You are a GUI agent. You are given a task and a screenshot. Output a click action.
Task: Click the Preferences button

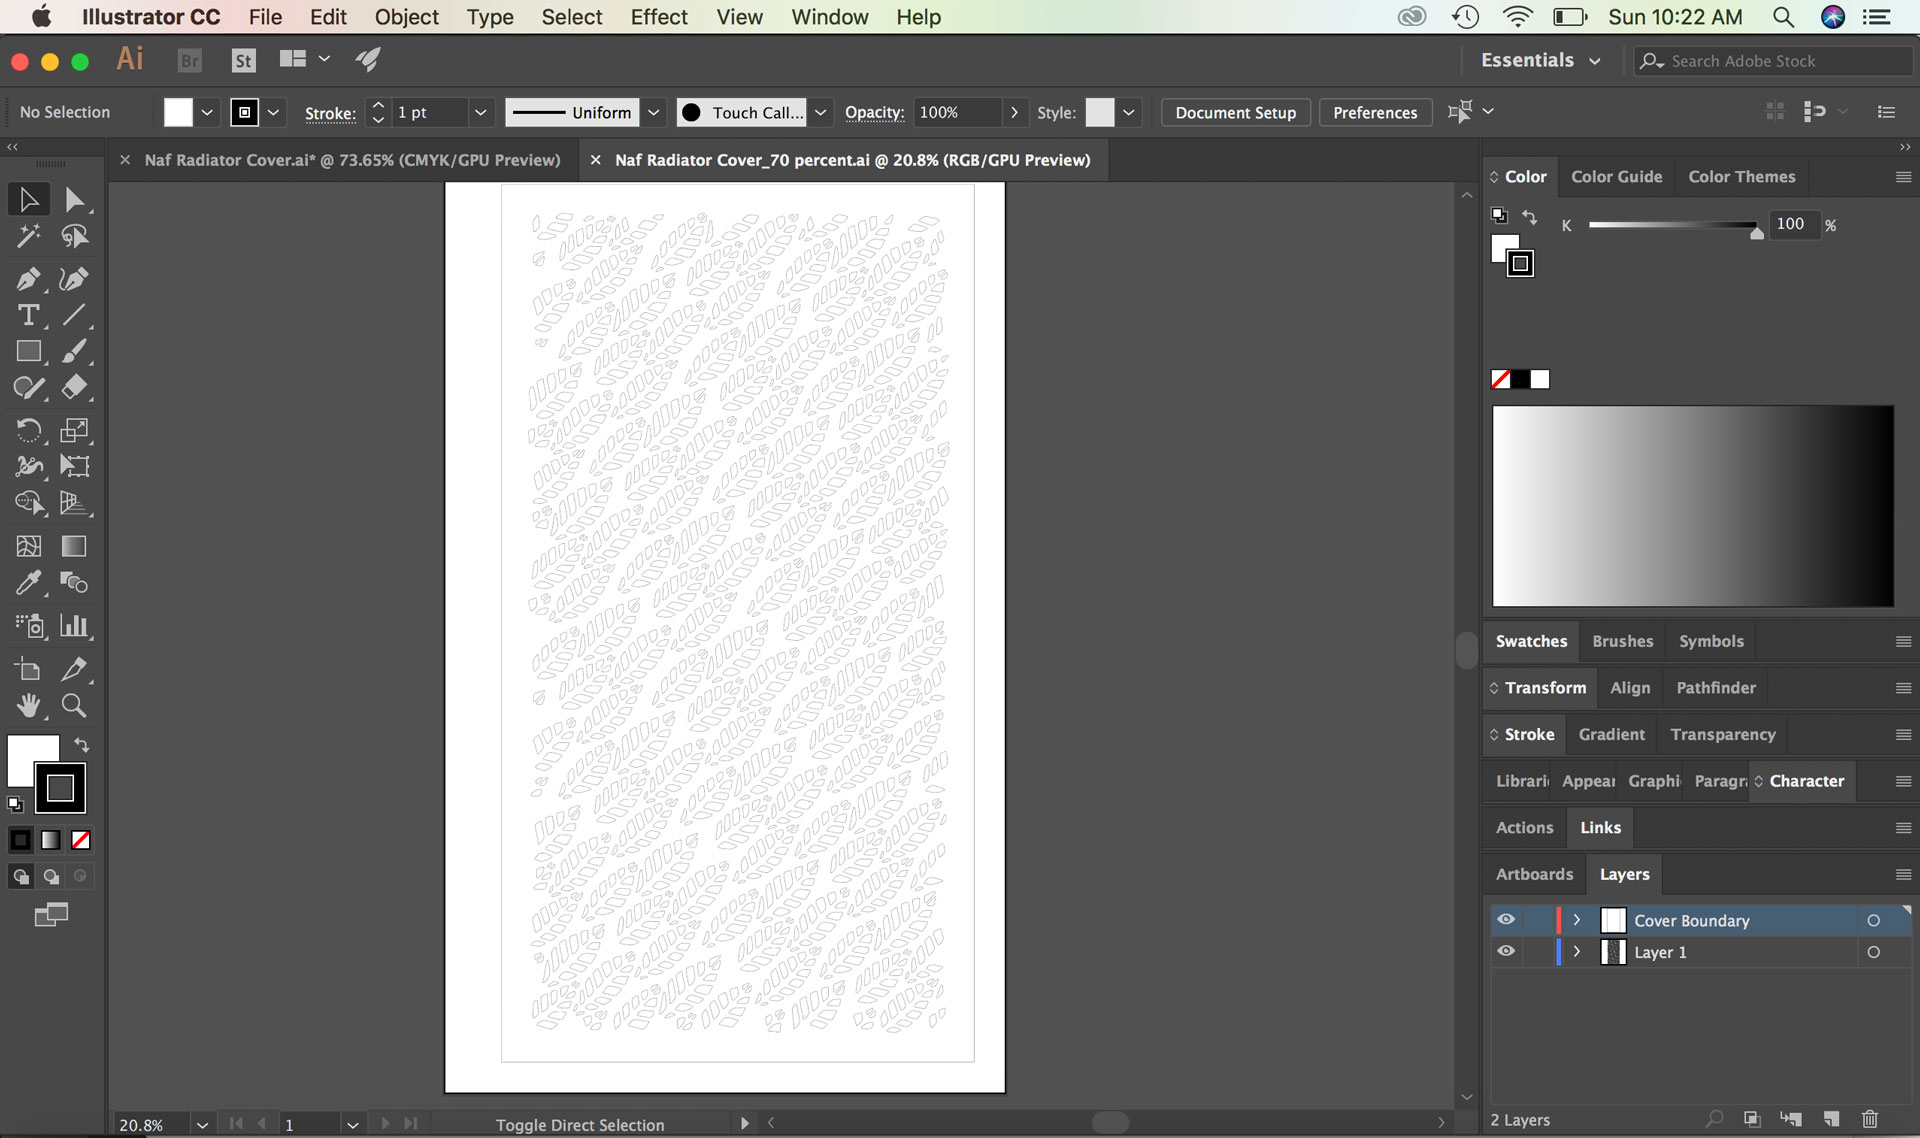[x=1374, y=112]
